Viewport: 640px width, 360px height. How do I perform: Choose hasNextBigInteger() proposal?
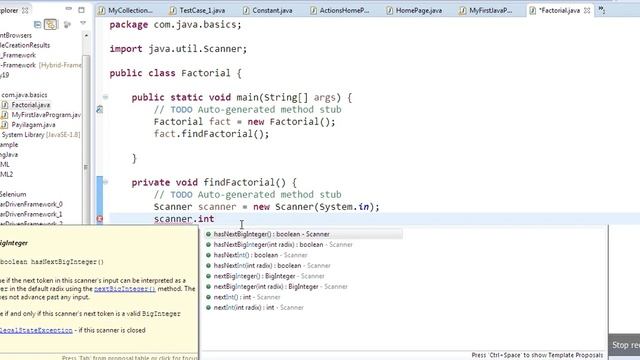tap(303, 234)
